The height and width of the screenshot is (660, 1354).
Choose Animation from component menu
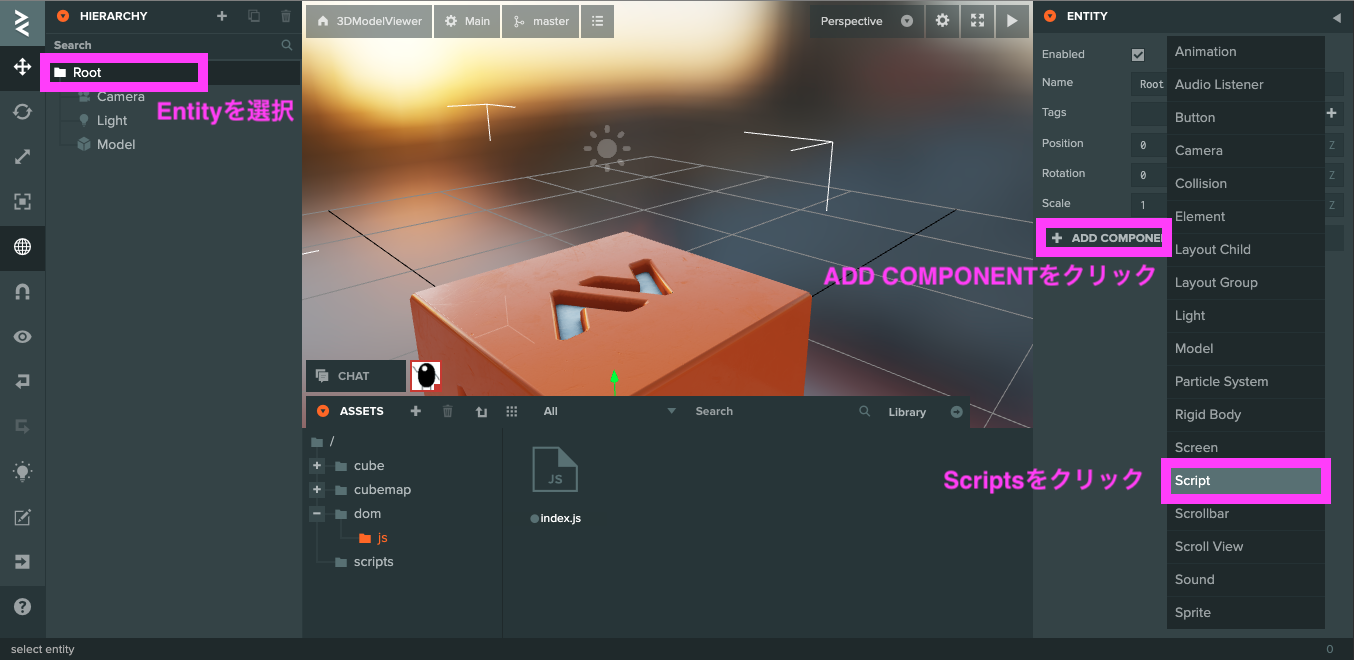(1246, 52)
